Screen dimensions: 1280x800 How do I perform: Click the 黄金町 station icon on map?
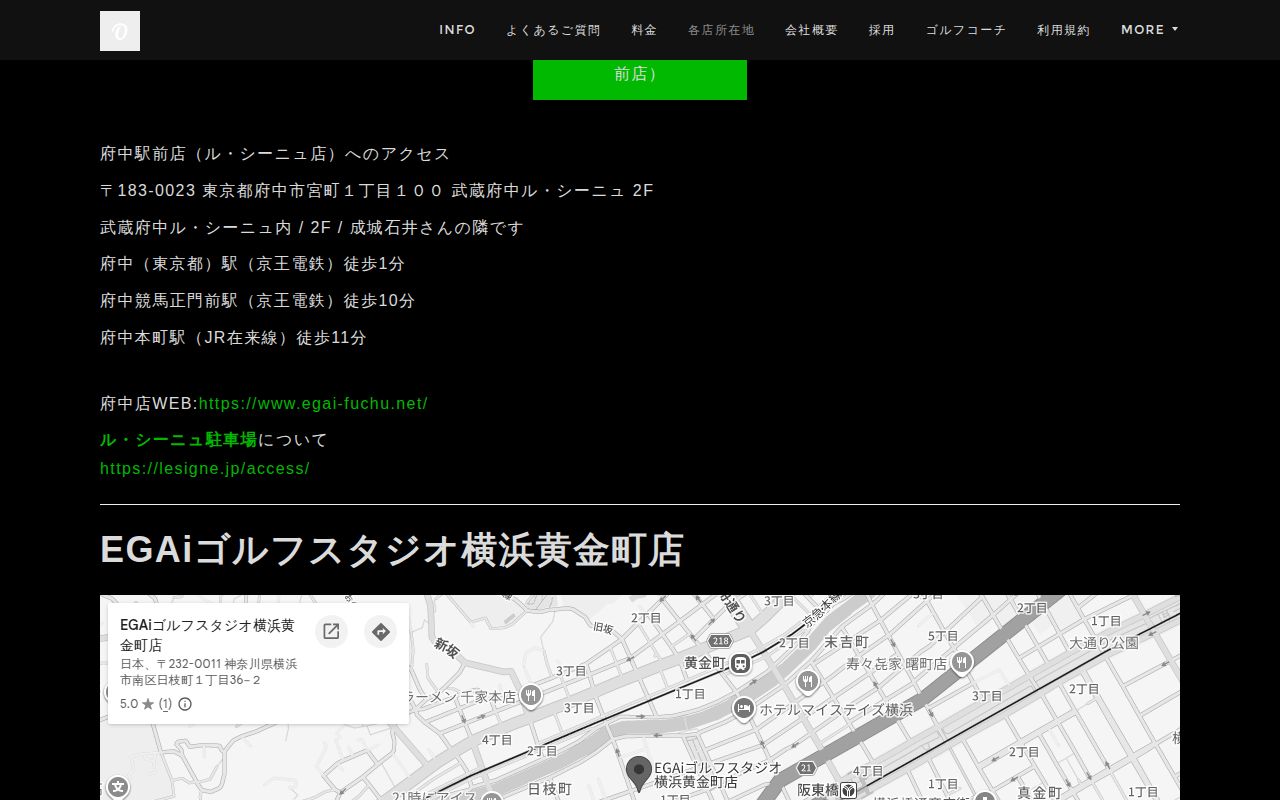[740, 663]
